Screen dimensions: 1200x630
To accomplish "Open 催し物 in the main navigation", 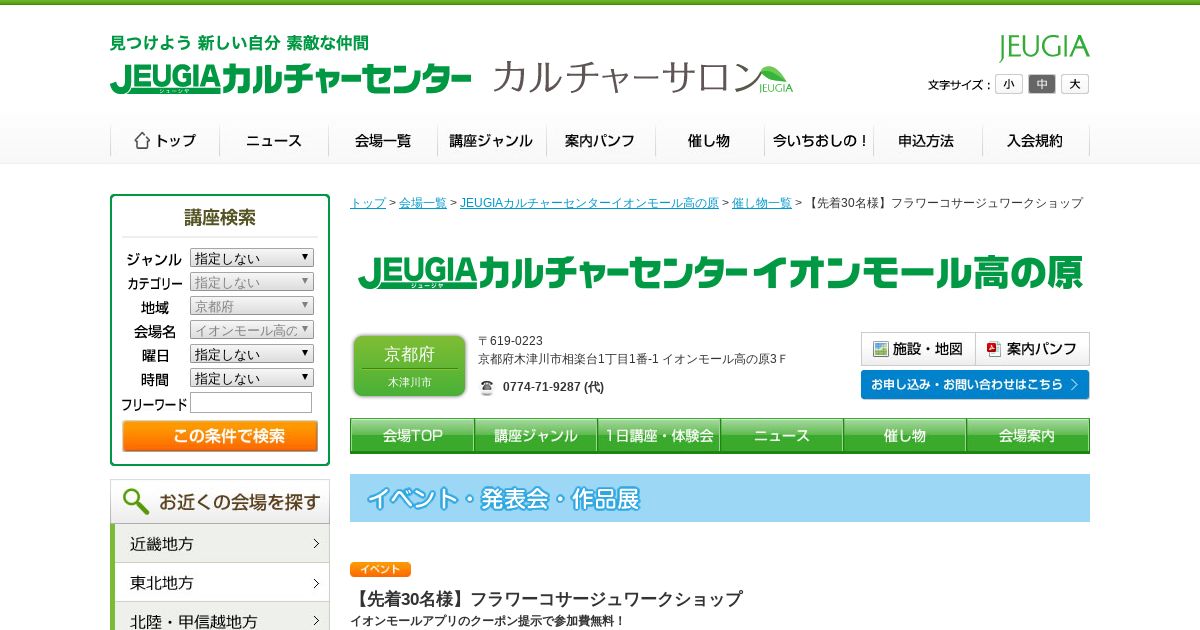I will click(x=710, y=141).
